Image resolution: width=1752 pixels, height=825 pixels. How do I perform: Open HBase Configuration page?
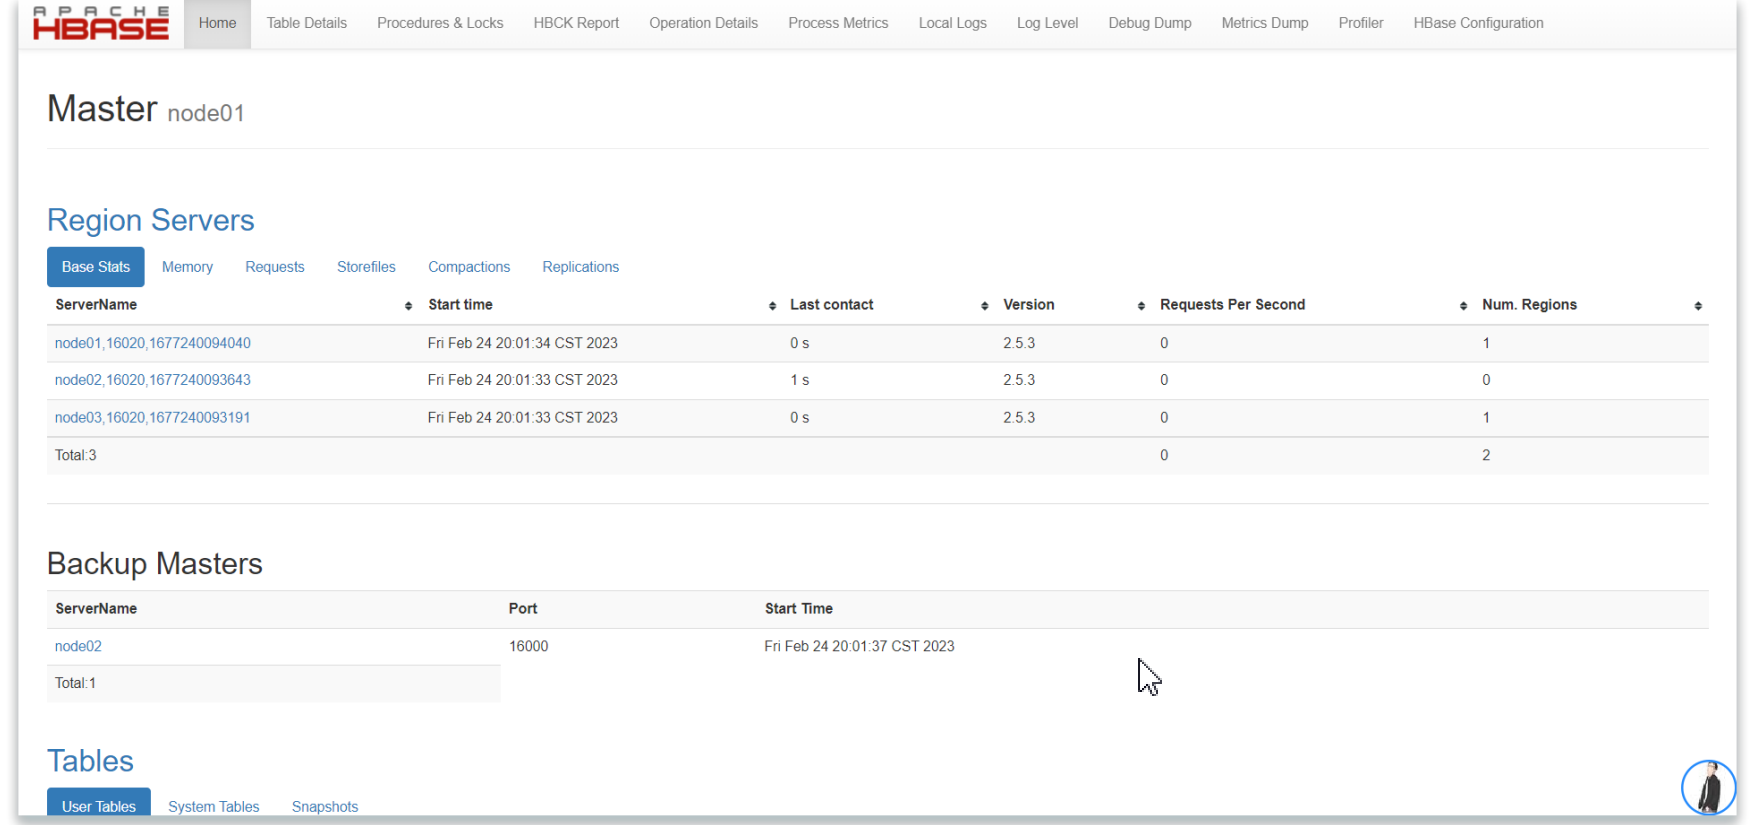[x=1478, y=23]
